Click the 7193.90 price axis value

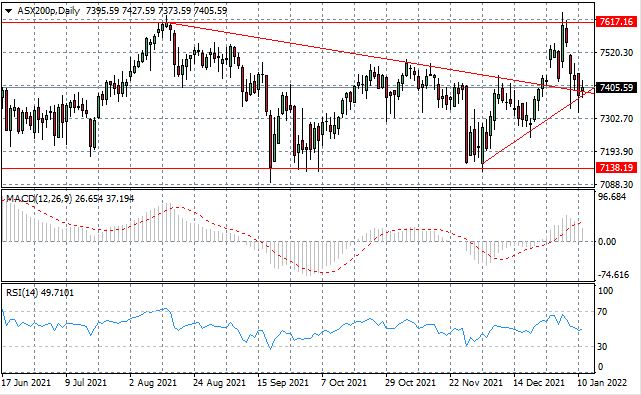point(616,152)
